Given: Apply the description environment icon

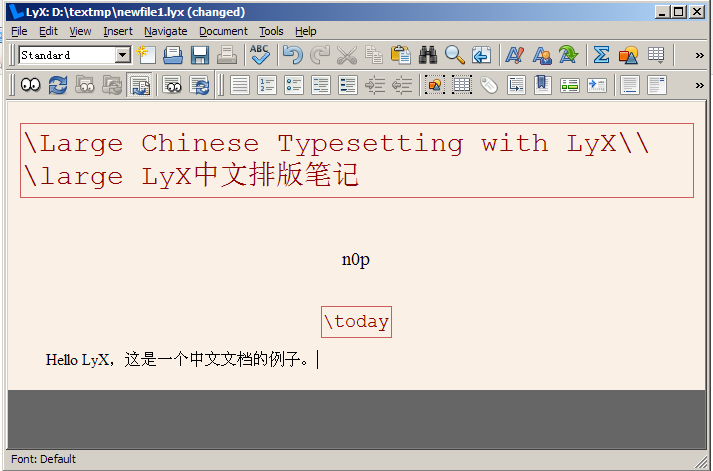Looking at the screenshot, I should (x=348, y=85).
